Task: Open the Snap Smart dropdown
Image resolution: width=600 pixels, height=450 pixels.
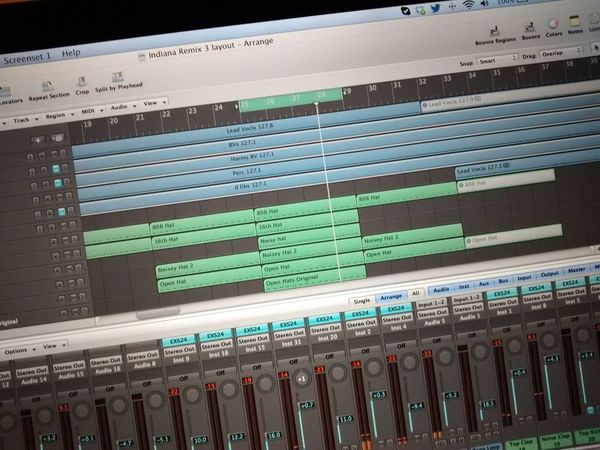Action: pos(497,60)
